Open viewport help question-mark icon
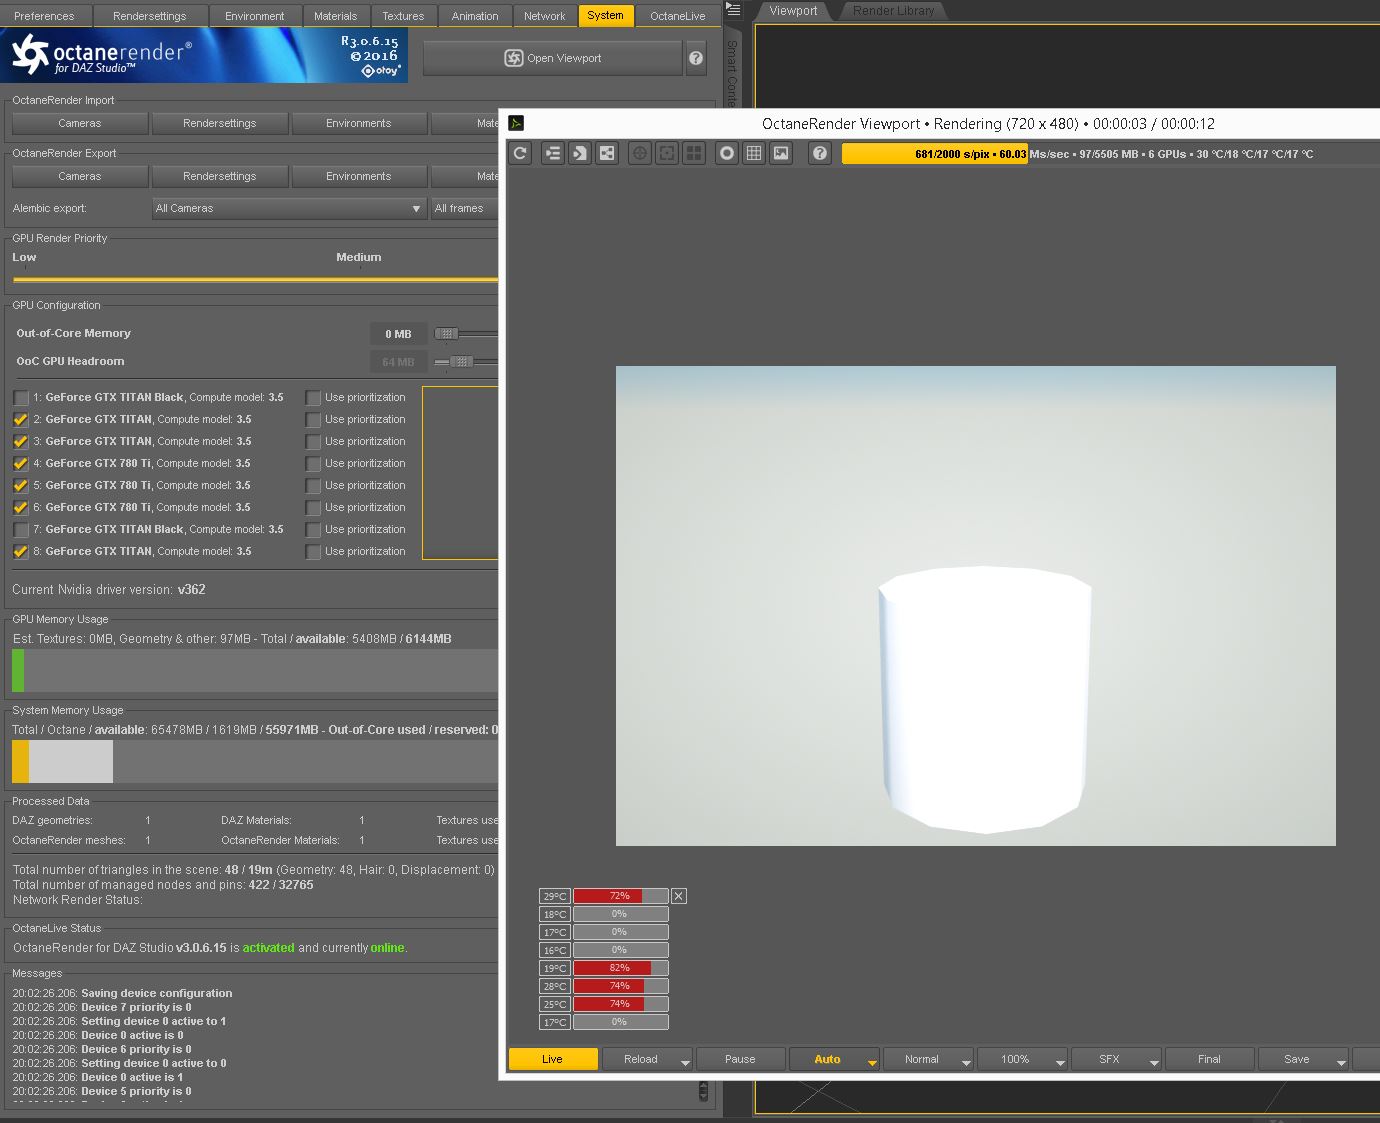 tap(819, 153)
